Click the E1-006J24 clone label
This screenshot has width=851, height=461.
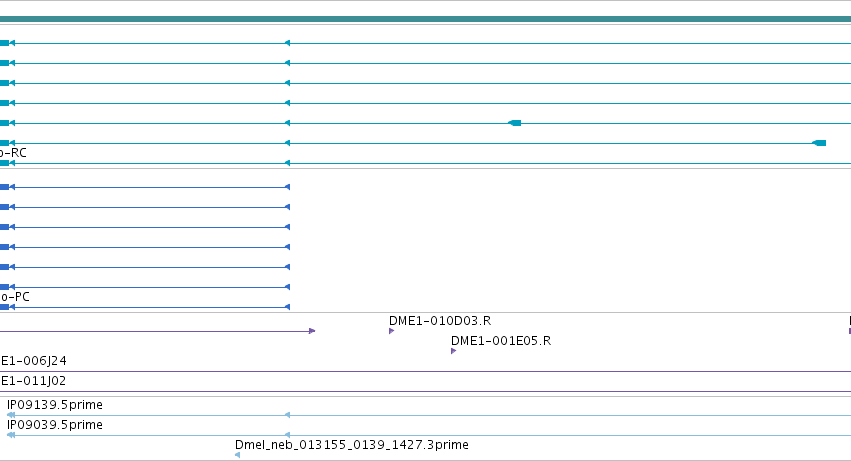pos(33,361)
